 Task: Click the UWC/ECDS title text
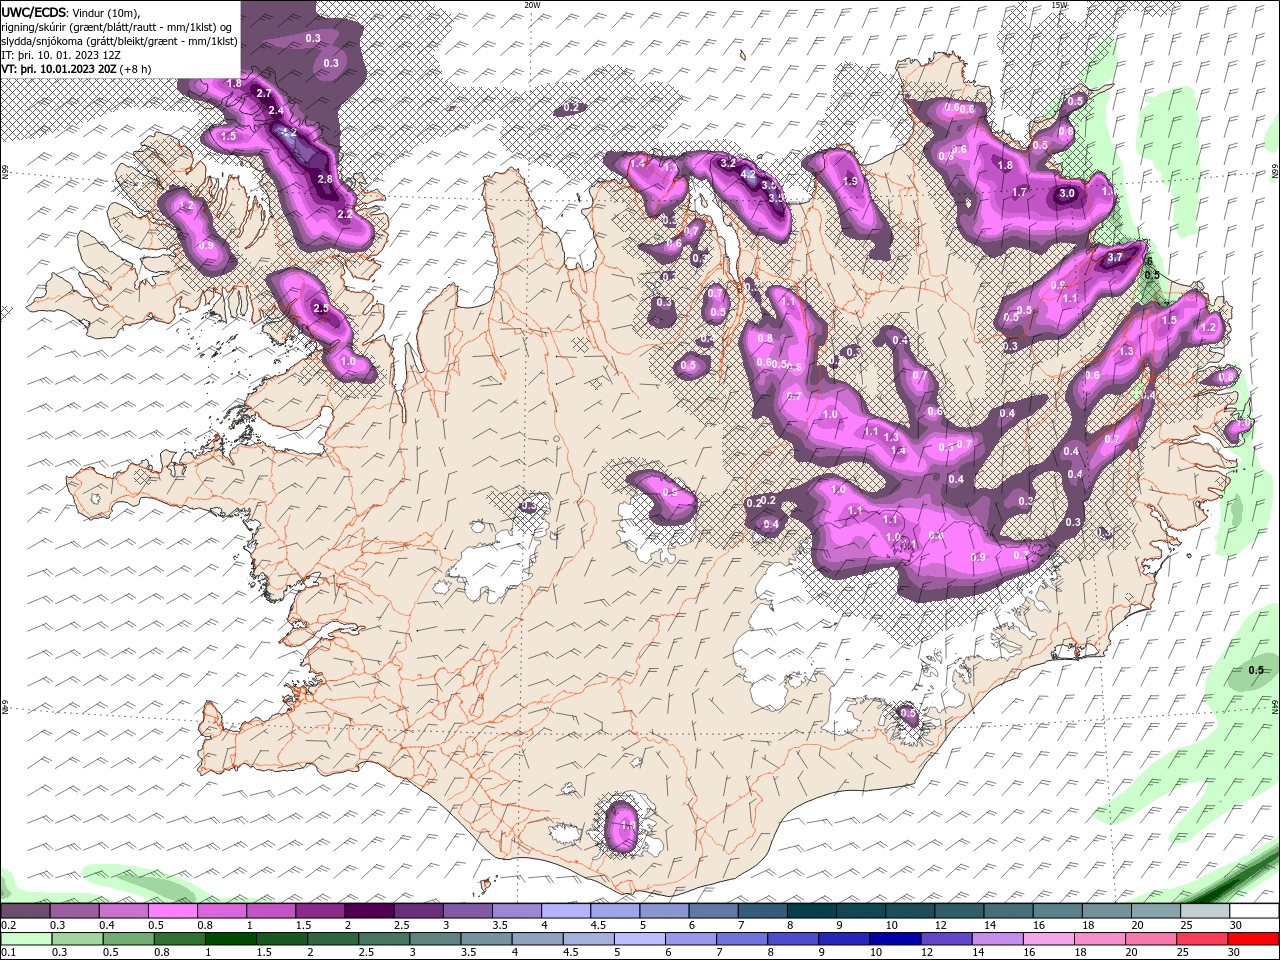(35, 12)
